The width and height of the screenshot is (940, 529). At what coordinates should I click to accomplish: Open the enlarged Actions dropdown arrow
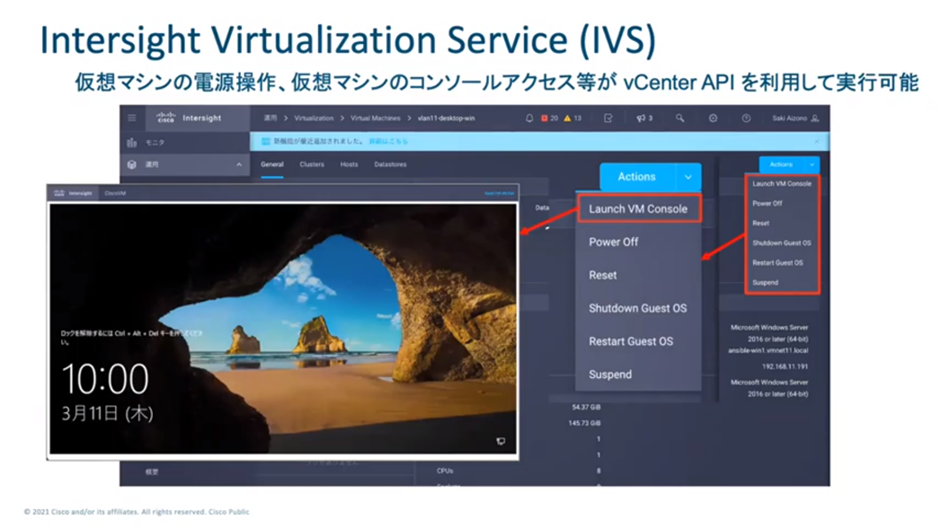click(688, 177)
